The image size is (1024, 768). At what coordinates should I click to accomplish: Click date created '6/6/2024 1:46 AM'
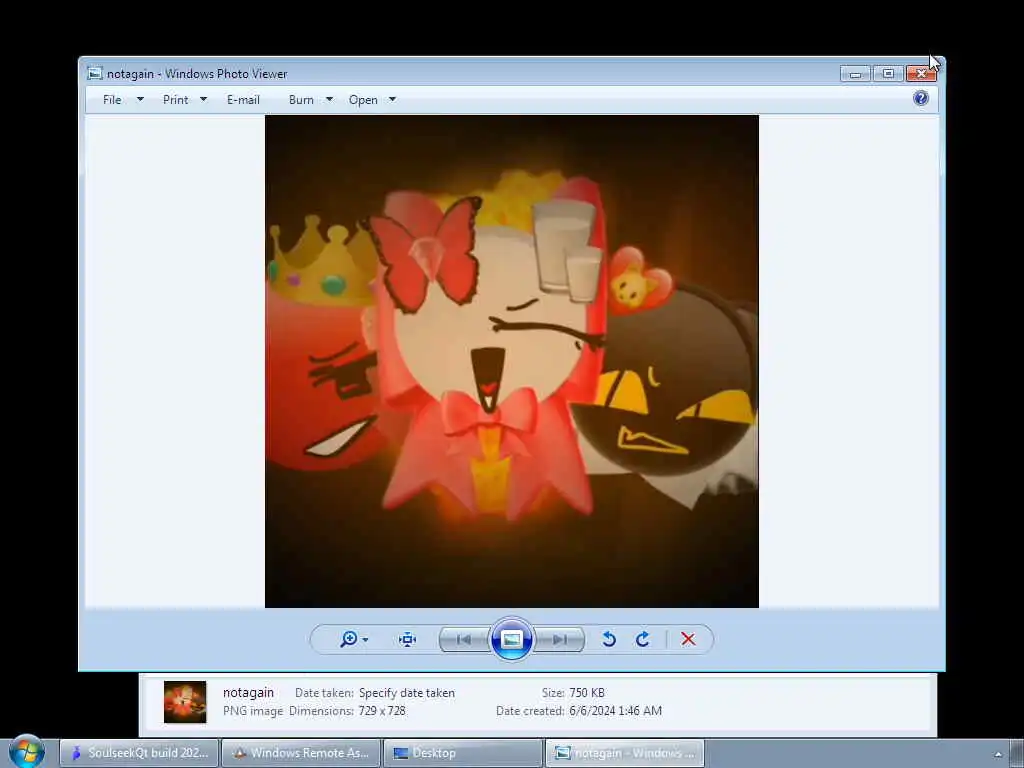tap(615, 711)
